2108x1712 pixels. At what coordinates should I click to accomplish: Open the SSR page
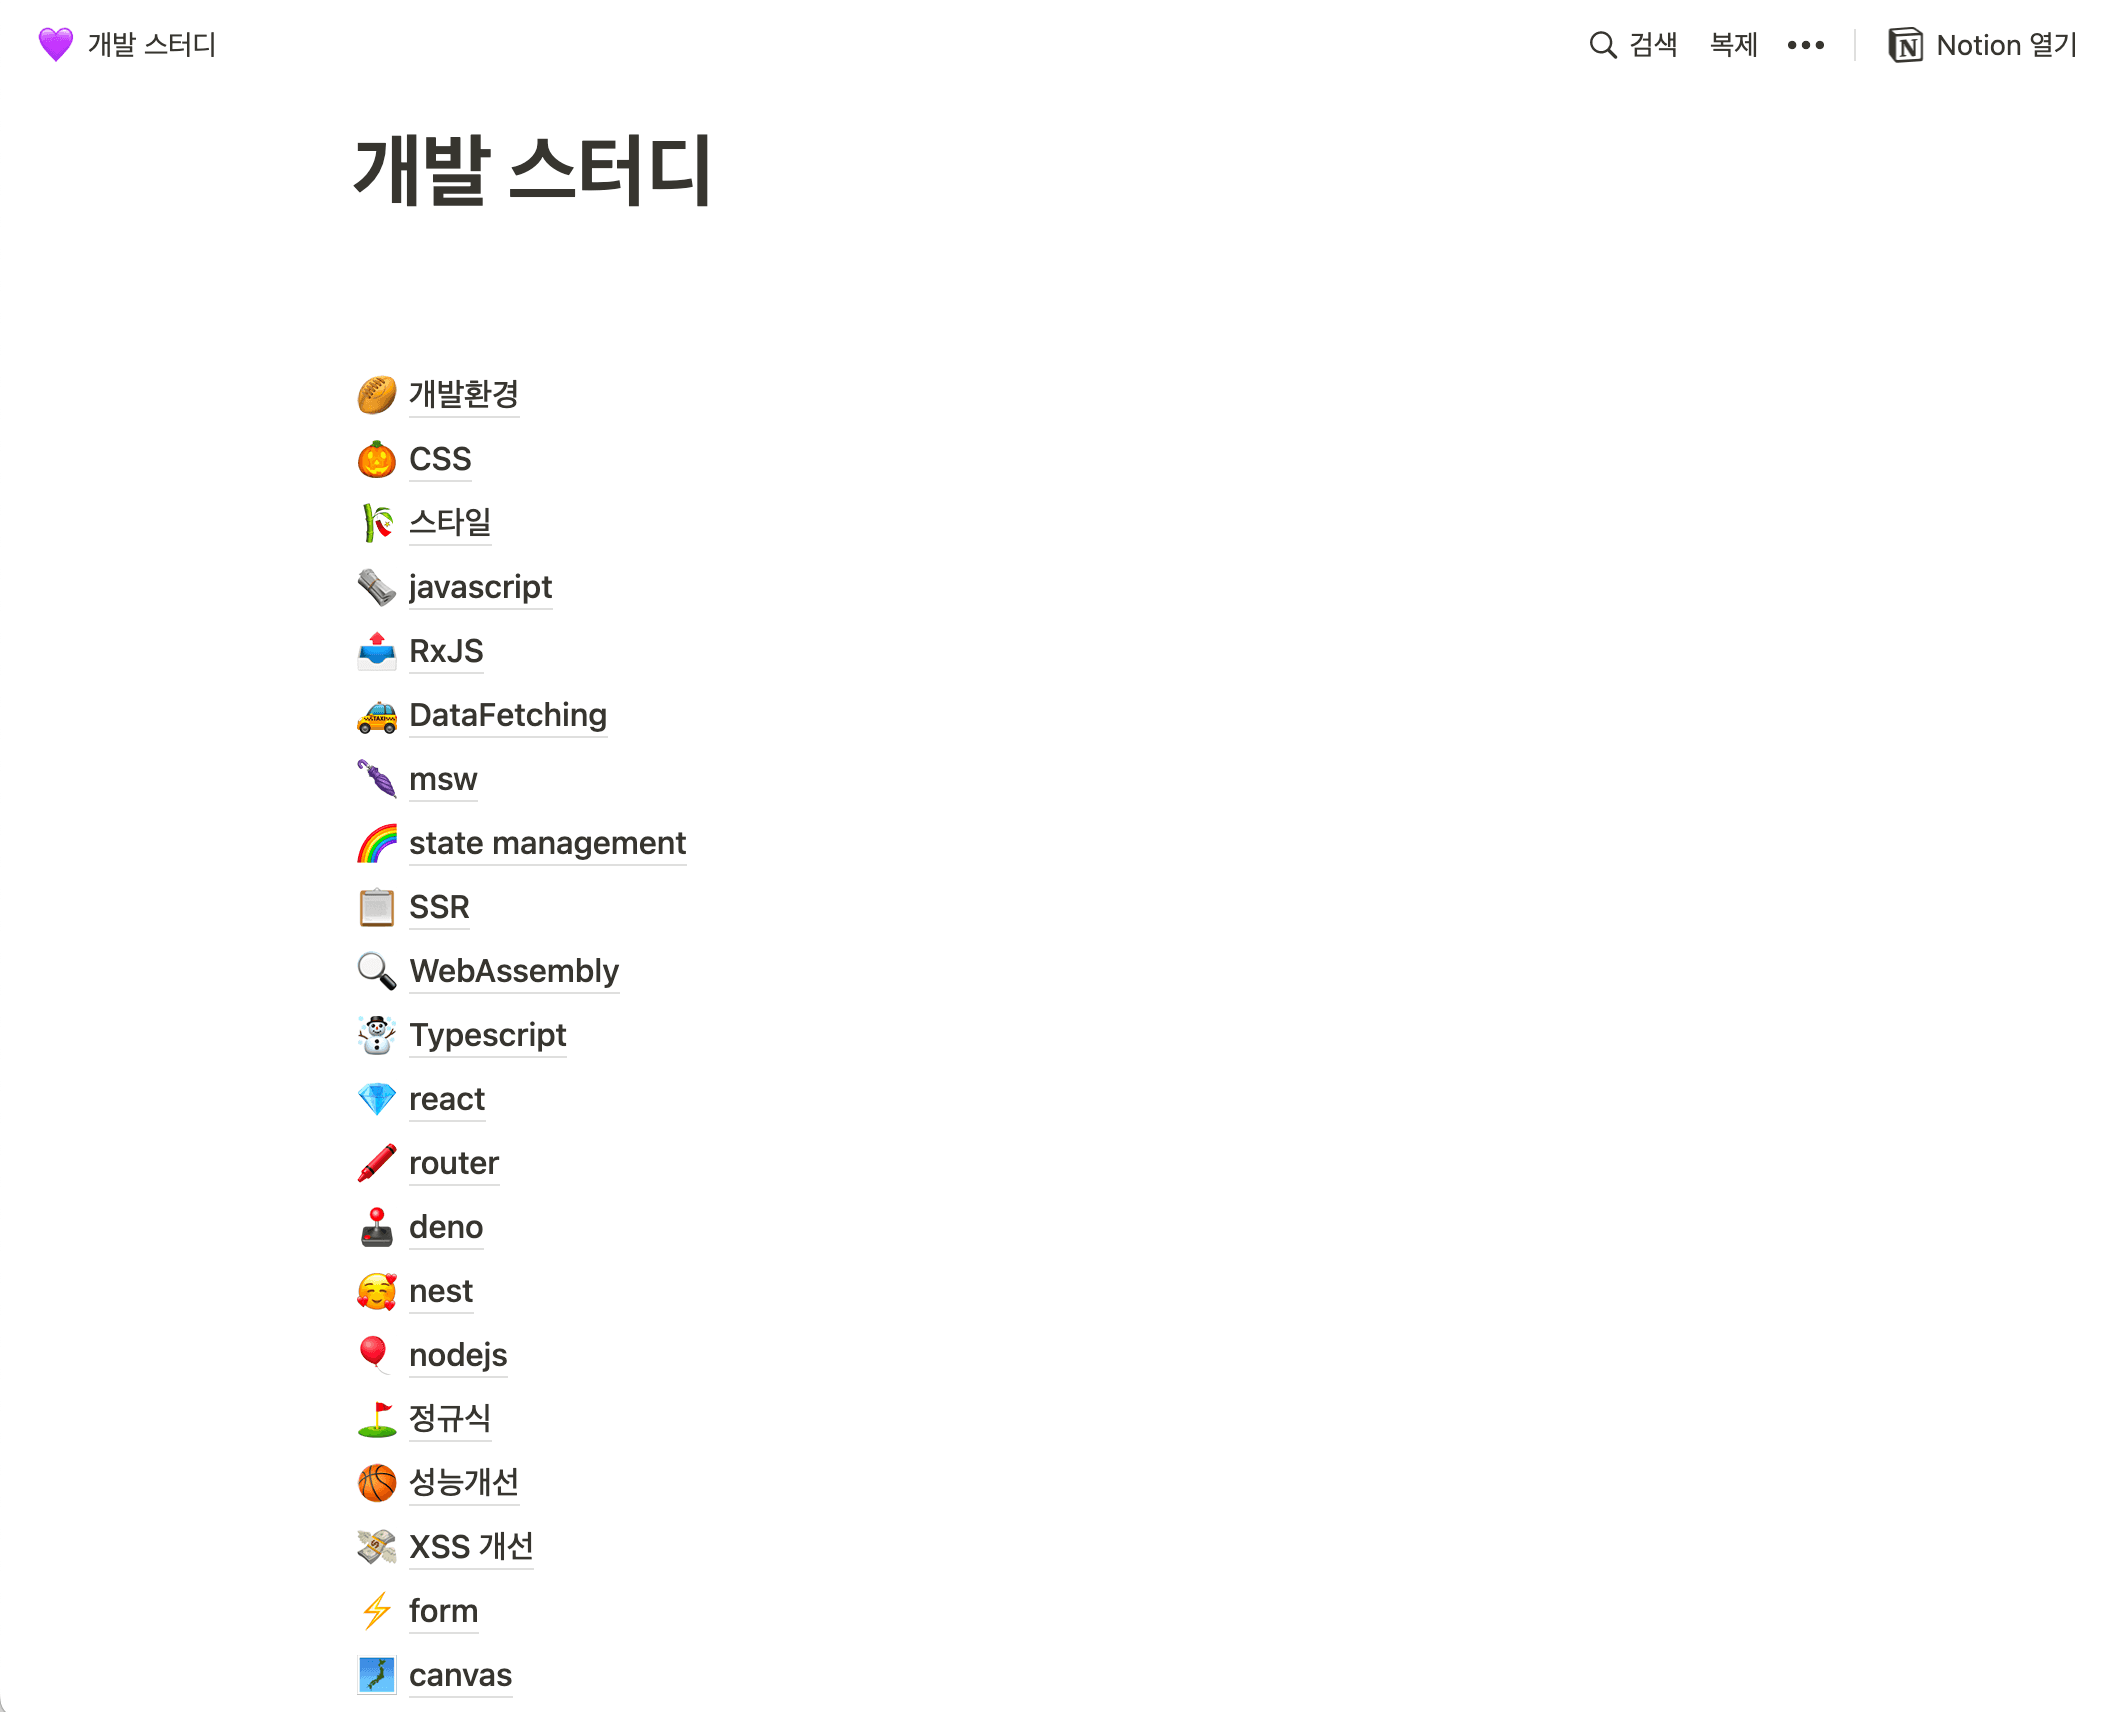(x=439, y=907)
